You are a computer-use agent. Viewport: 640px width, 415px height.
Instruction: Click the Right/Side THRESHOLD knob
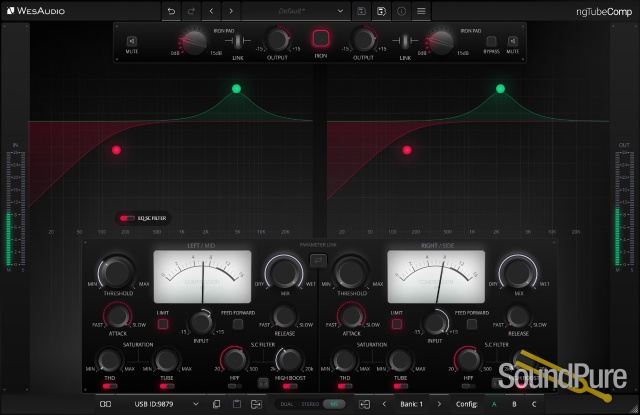pos(350,272)
